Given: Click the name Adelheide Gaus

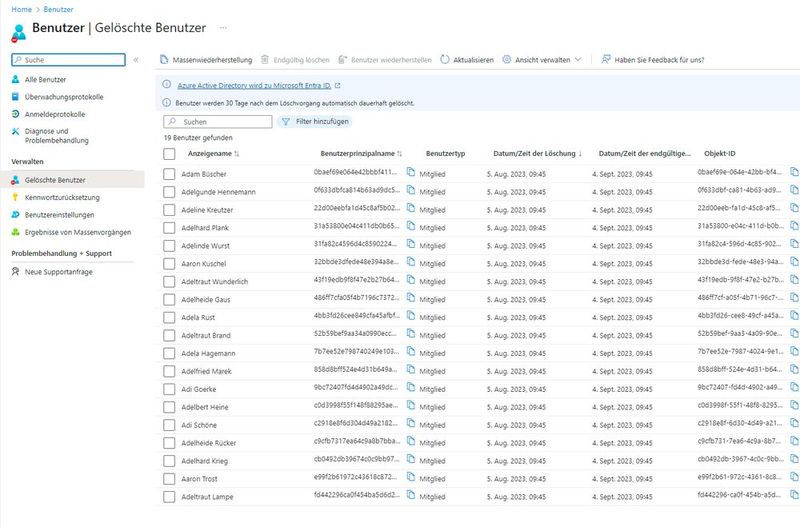Looking at the screenshot, I should coord(206,299).
